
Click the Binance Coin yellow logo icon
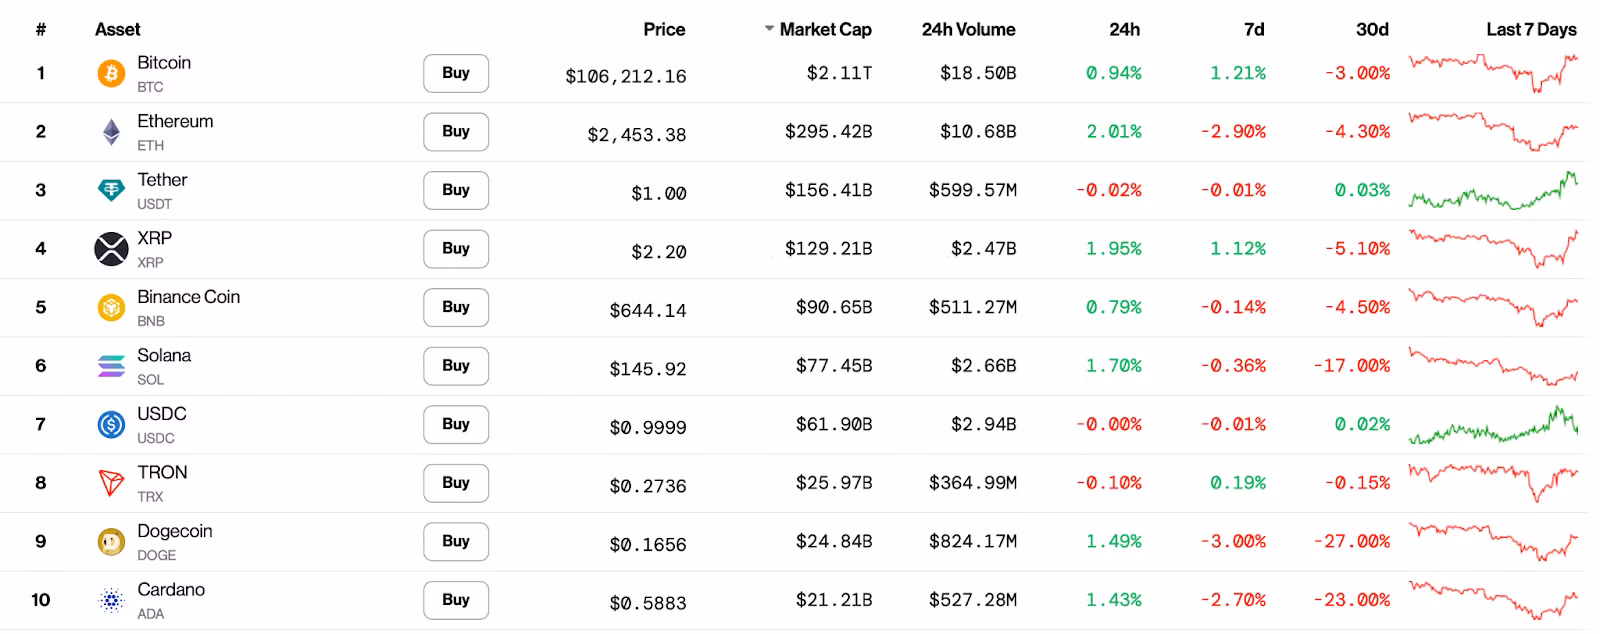point(111,307)
